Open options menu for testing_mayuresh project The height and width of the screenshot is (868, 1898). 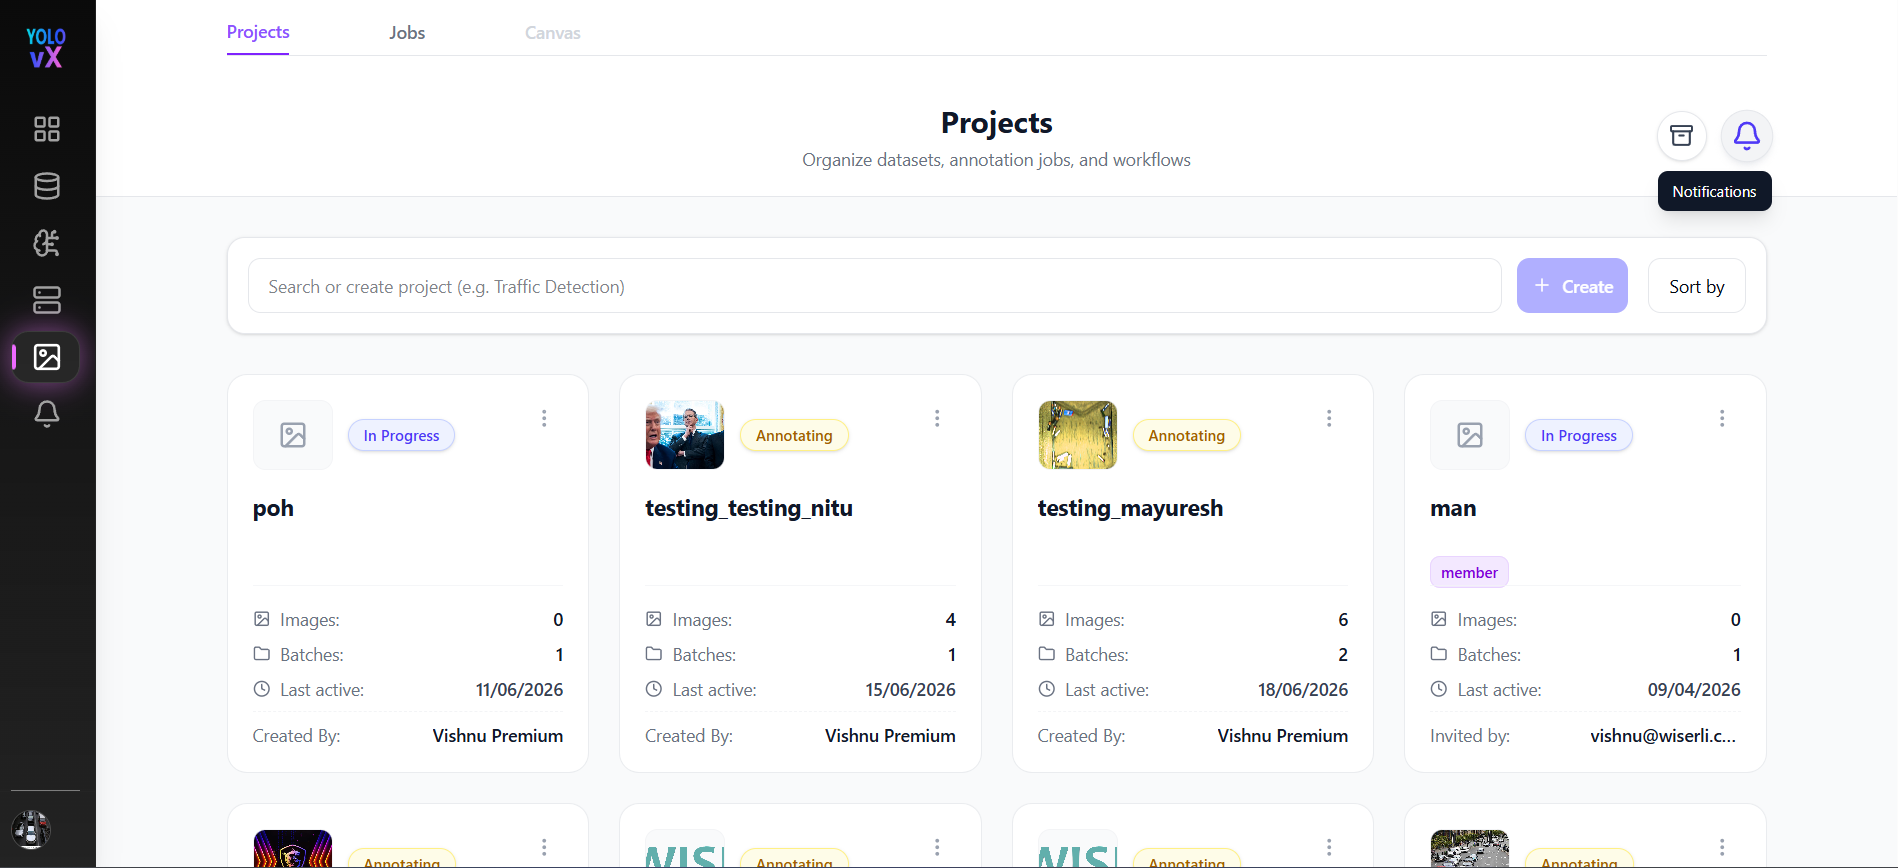(1329, 418)
